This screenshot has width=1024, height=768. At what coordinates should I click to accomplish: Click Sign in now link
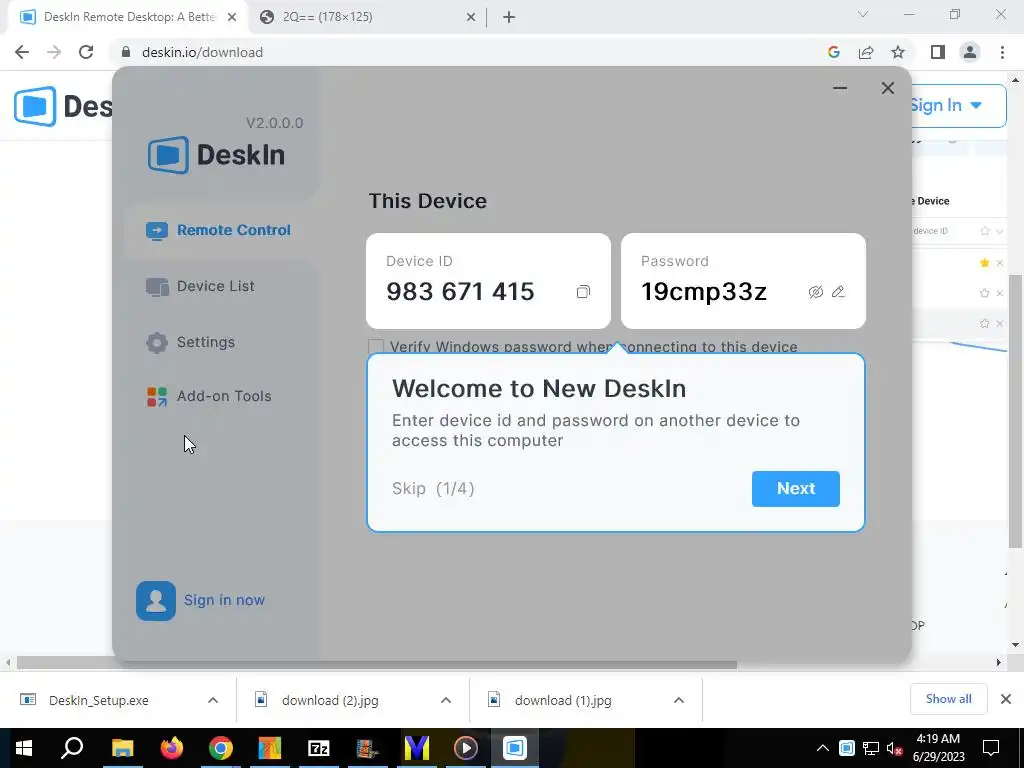tap(224, 600)
